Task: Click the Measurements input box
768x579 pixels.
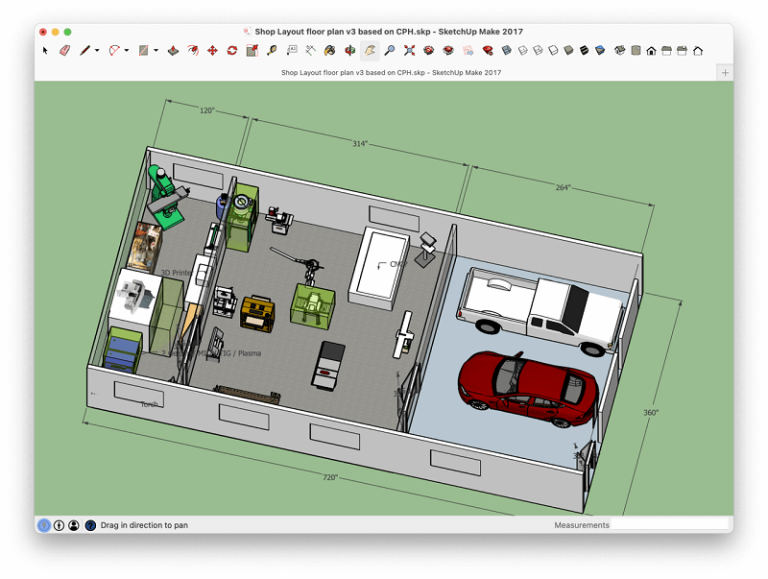Action: click(x=670, y=525)
